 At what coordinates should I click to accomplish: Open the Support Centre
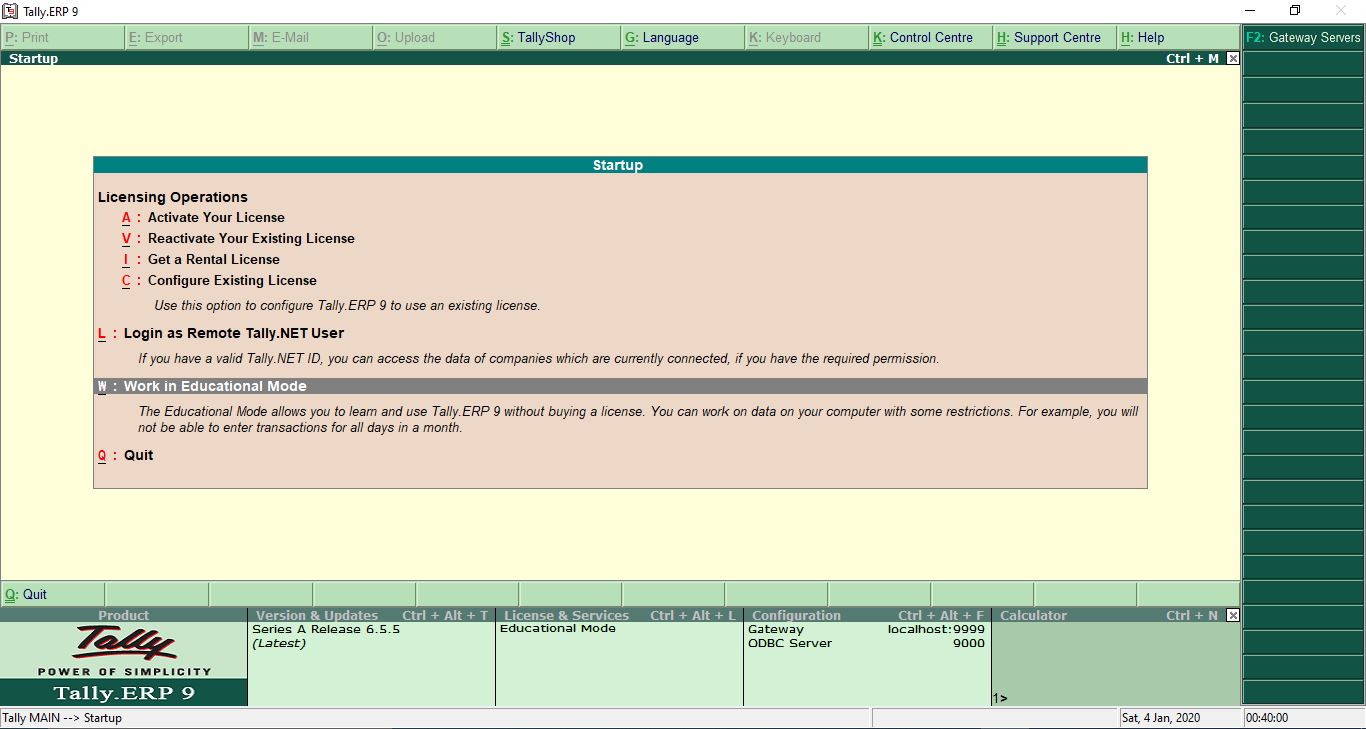[x=1054, y=37]
